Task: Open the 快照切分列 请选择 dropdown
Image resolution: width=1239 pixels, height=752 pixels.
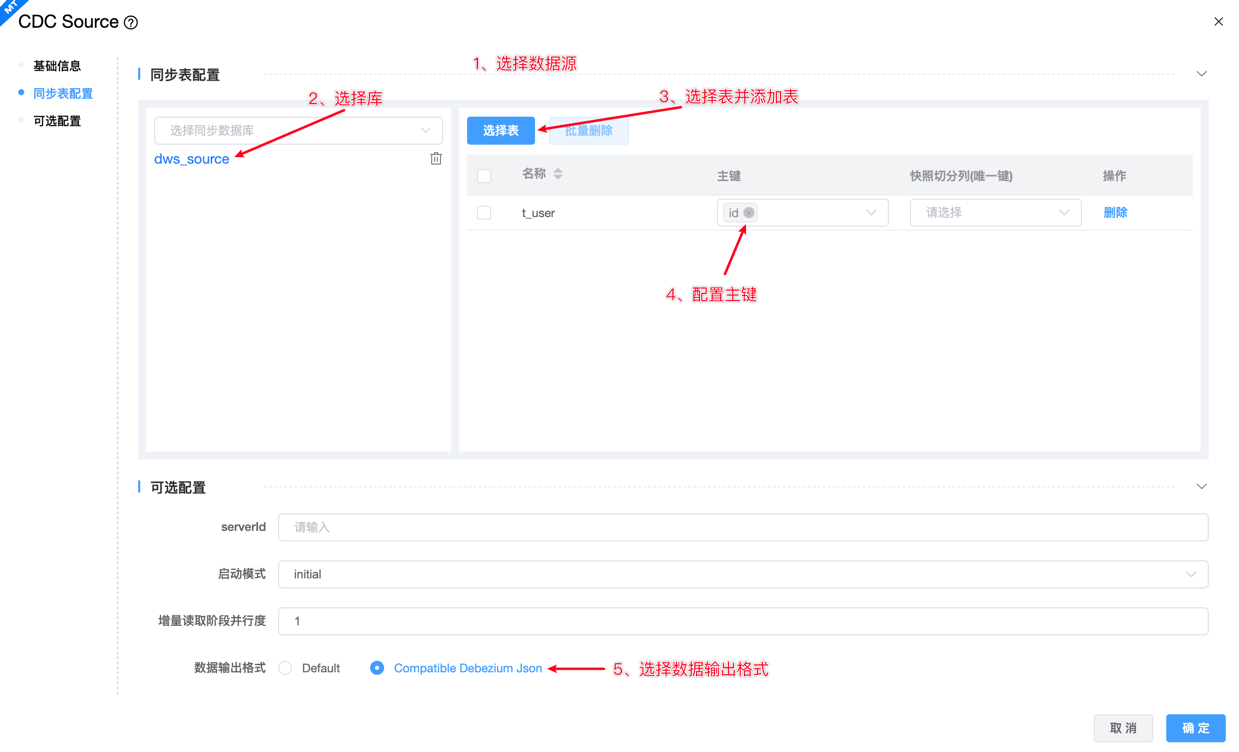Action: point(994,213)
